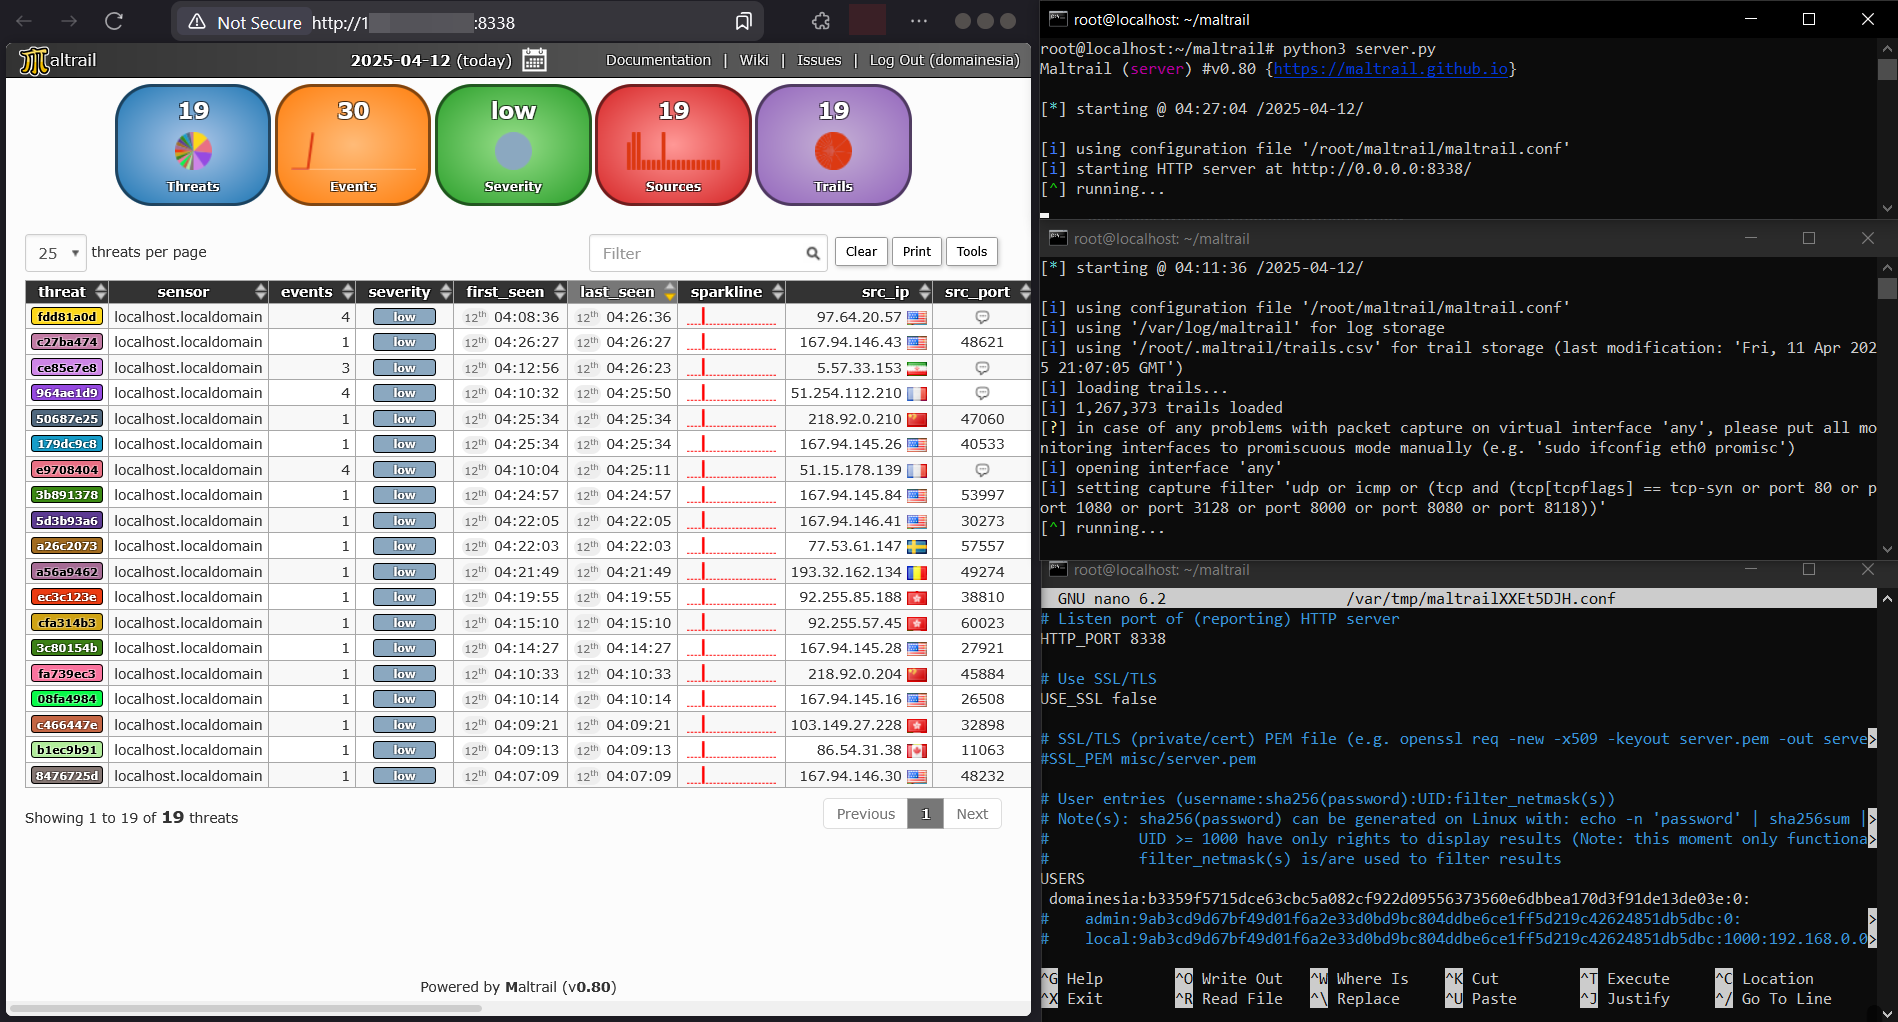Image resolution: width=1898 pixels, height=1022 pixels.
Task: Click threat tag c27ba474
Action: click(x=67, y=342)
